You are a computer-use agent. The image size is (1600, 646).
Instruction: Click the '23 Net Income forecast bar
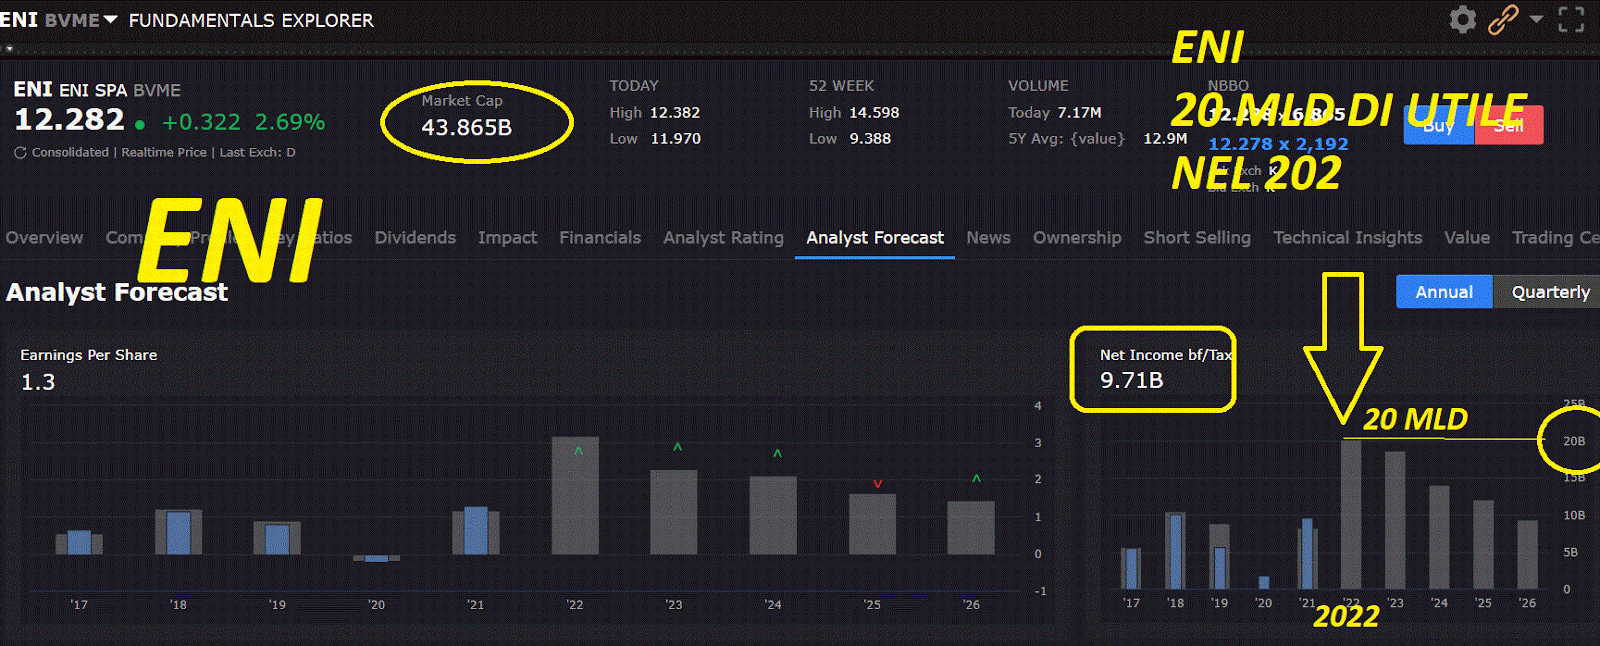pyautogui.click(x=1395, y=520)
